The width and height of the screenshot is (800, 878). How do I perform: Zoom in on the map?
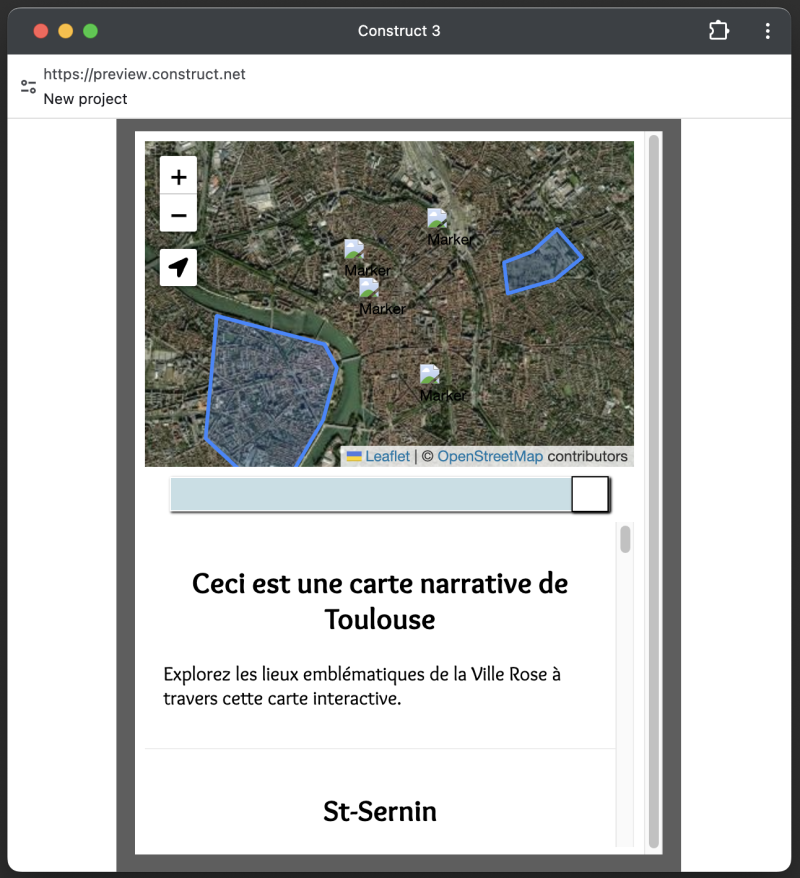pyautogui.click(x=178, y=176)
